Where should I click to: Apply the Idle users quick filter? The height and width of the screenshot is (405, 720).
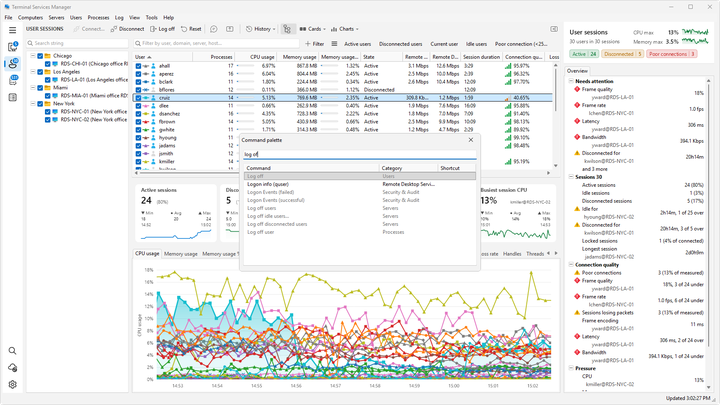476,44
